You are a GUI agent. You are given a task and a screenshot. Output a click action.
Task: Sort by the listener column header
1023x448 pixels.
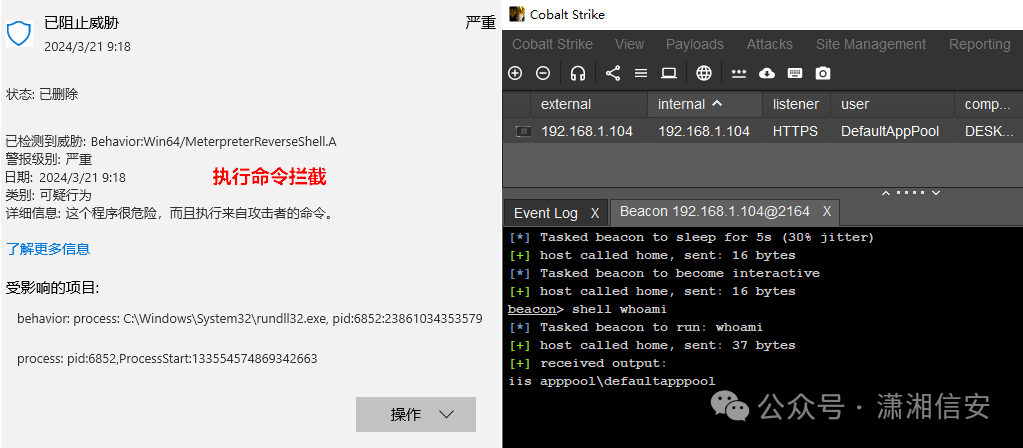point(795,104)
